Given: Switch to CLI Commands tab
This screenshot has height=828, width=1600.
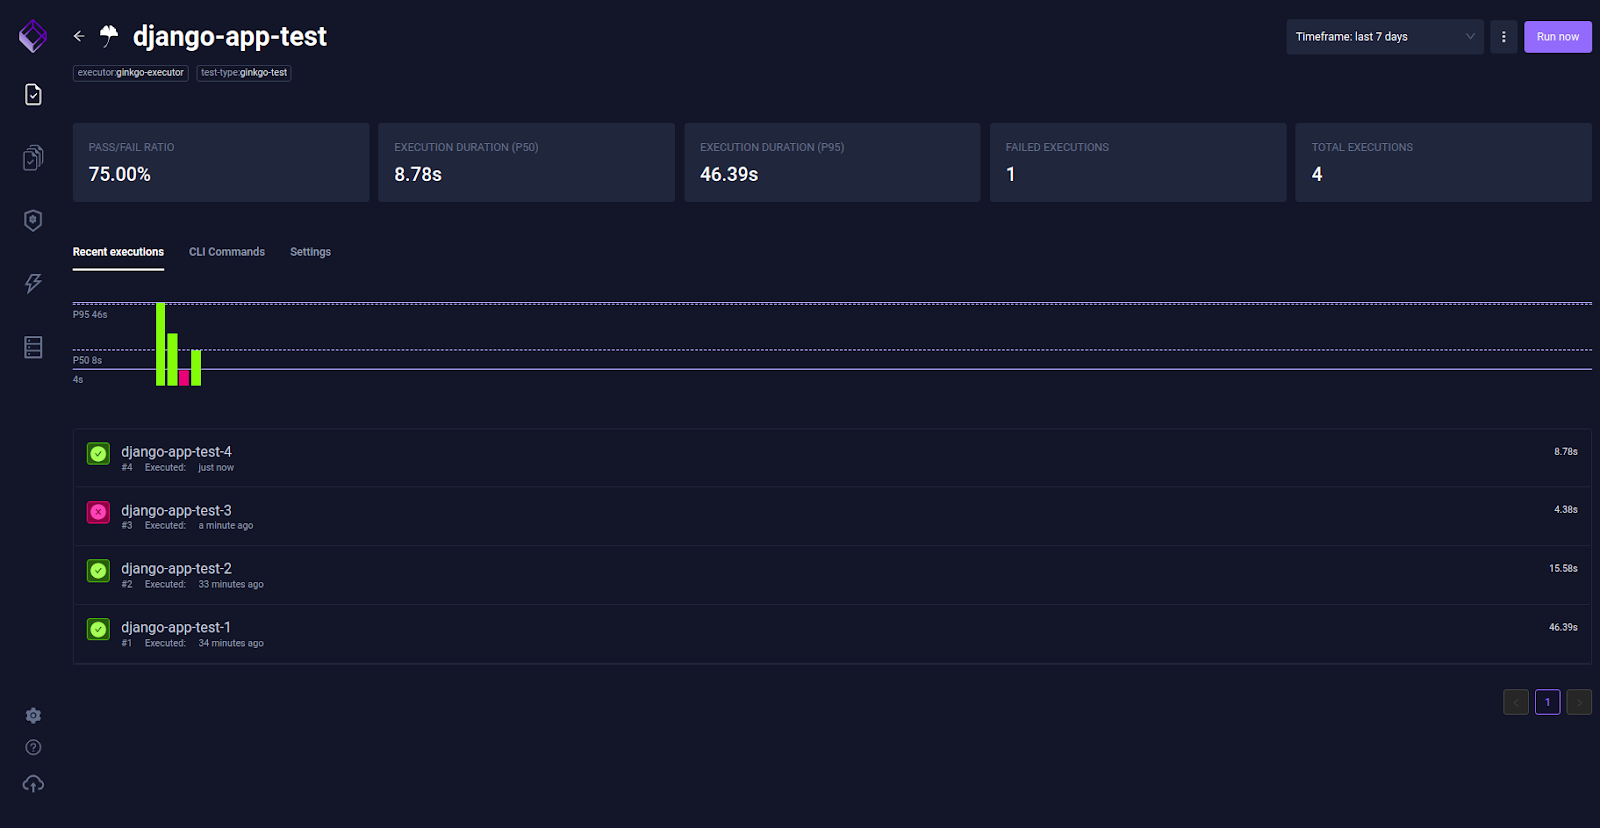Looking at the screenshot, I should (x=227, y=252).
